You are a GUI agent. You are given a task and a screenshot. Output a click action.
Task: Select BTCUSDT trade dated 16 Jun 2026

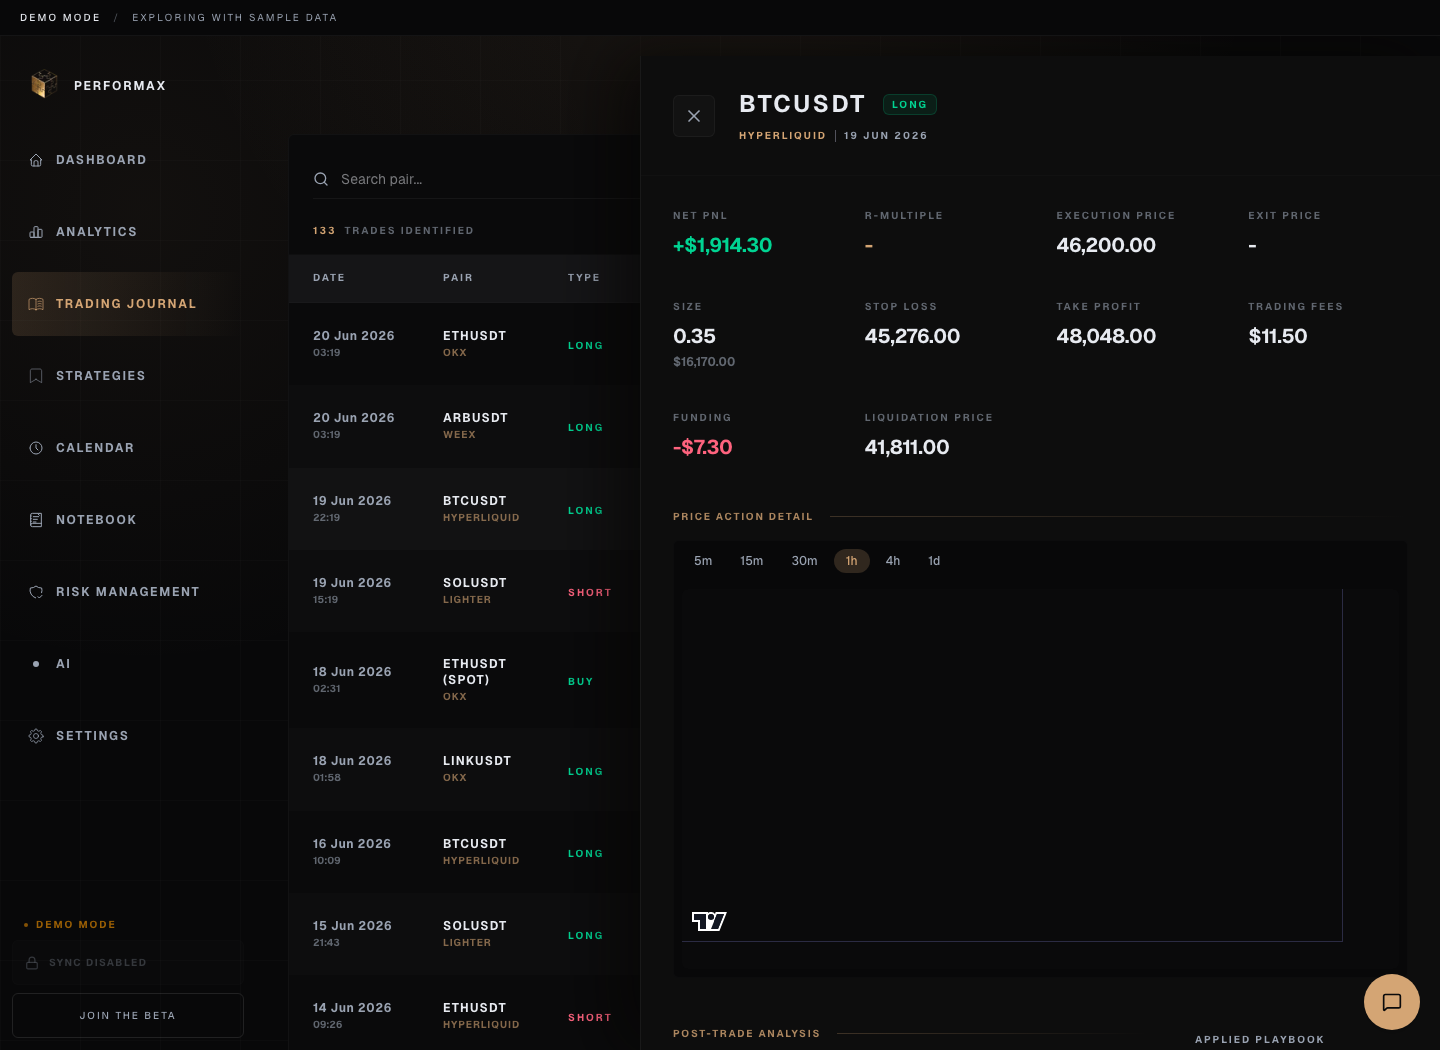click(464, 852)
